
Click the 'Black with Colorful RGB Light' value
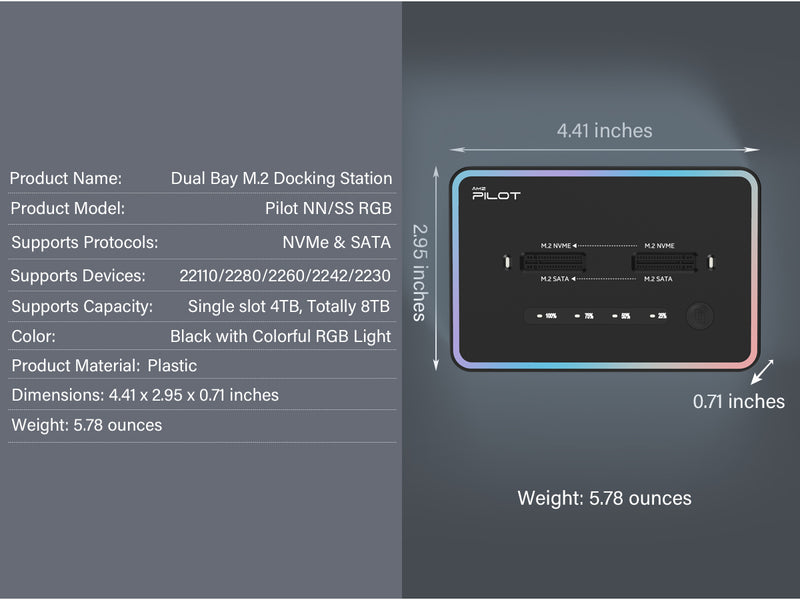tap(281, 337)
